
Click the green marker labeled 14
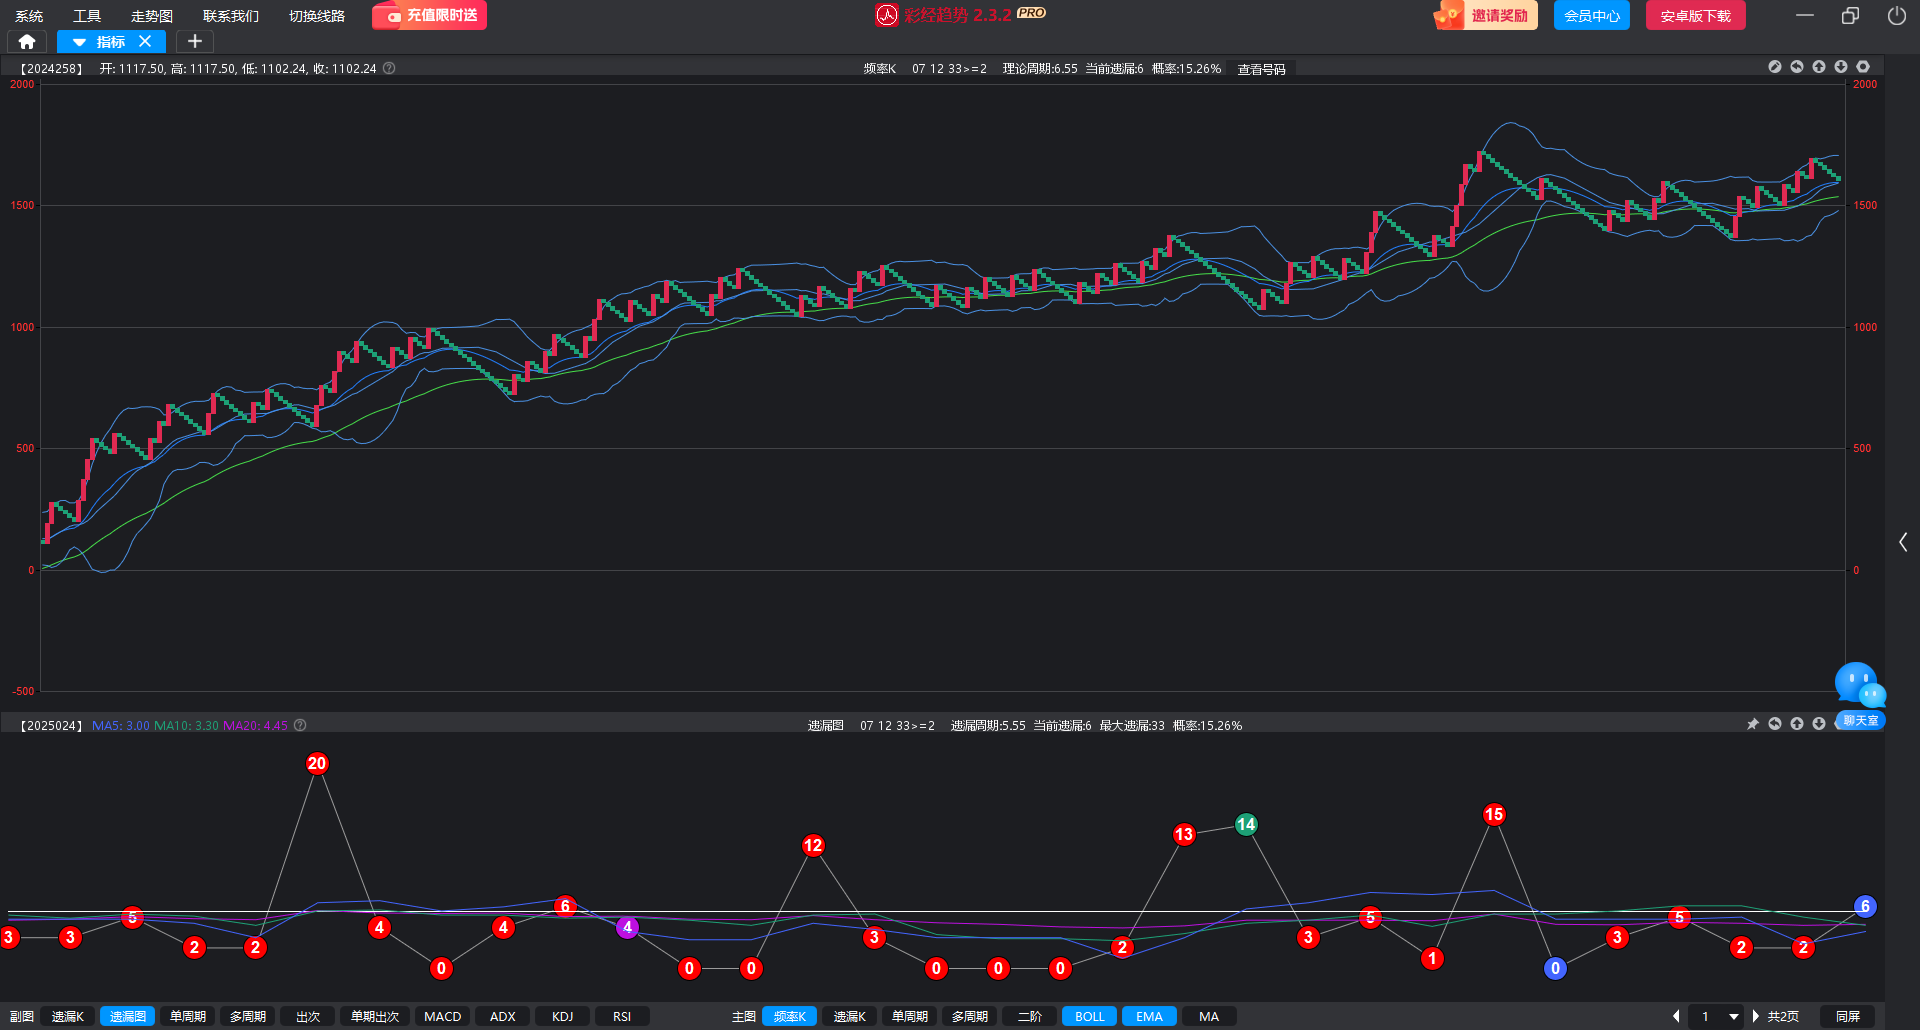1246,825
